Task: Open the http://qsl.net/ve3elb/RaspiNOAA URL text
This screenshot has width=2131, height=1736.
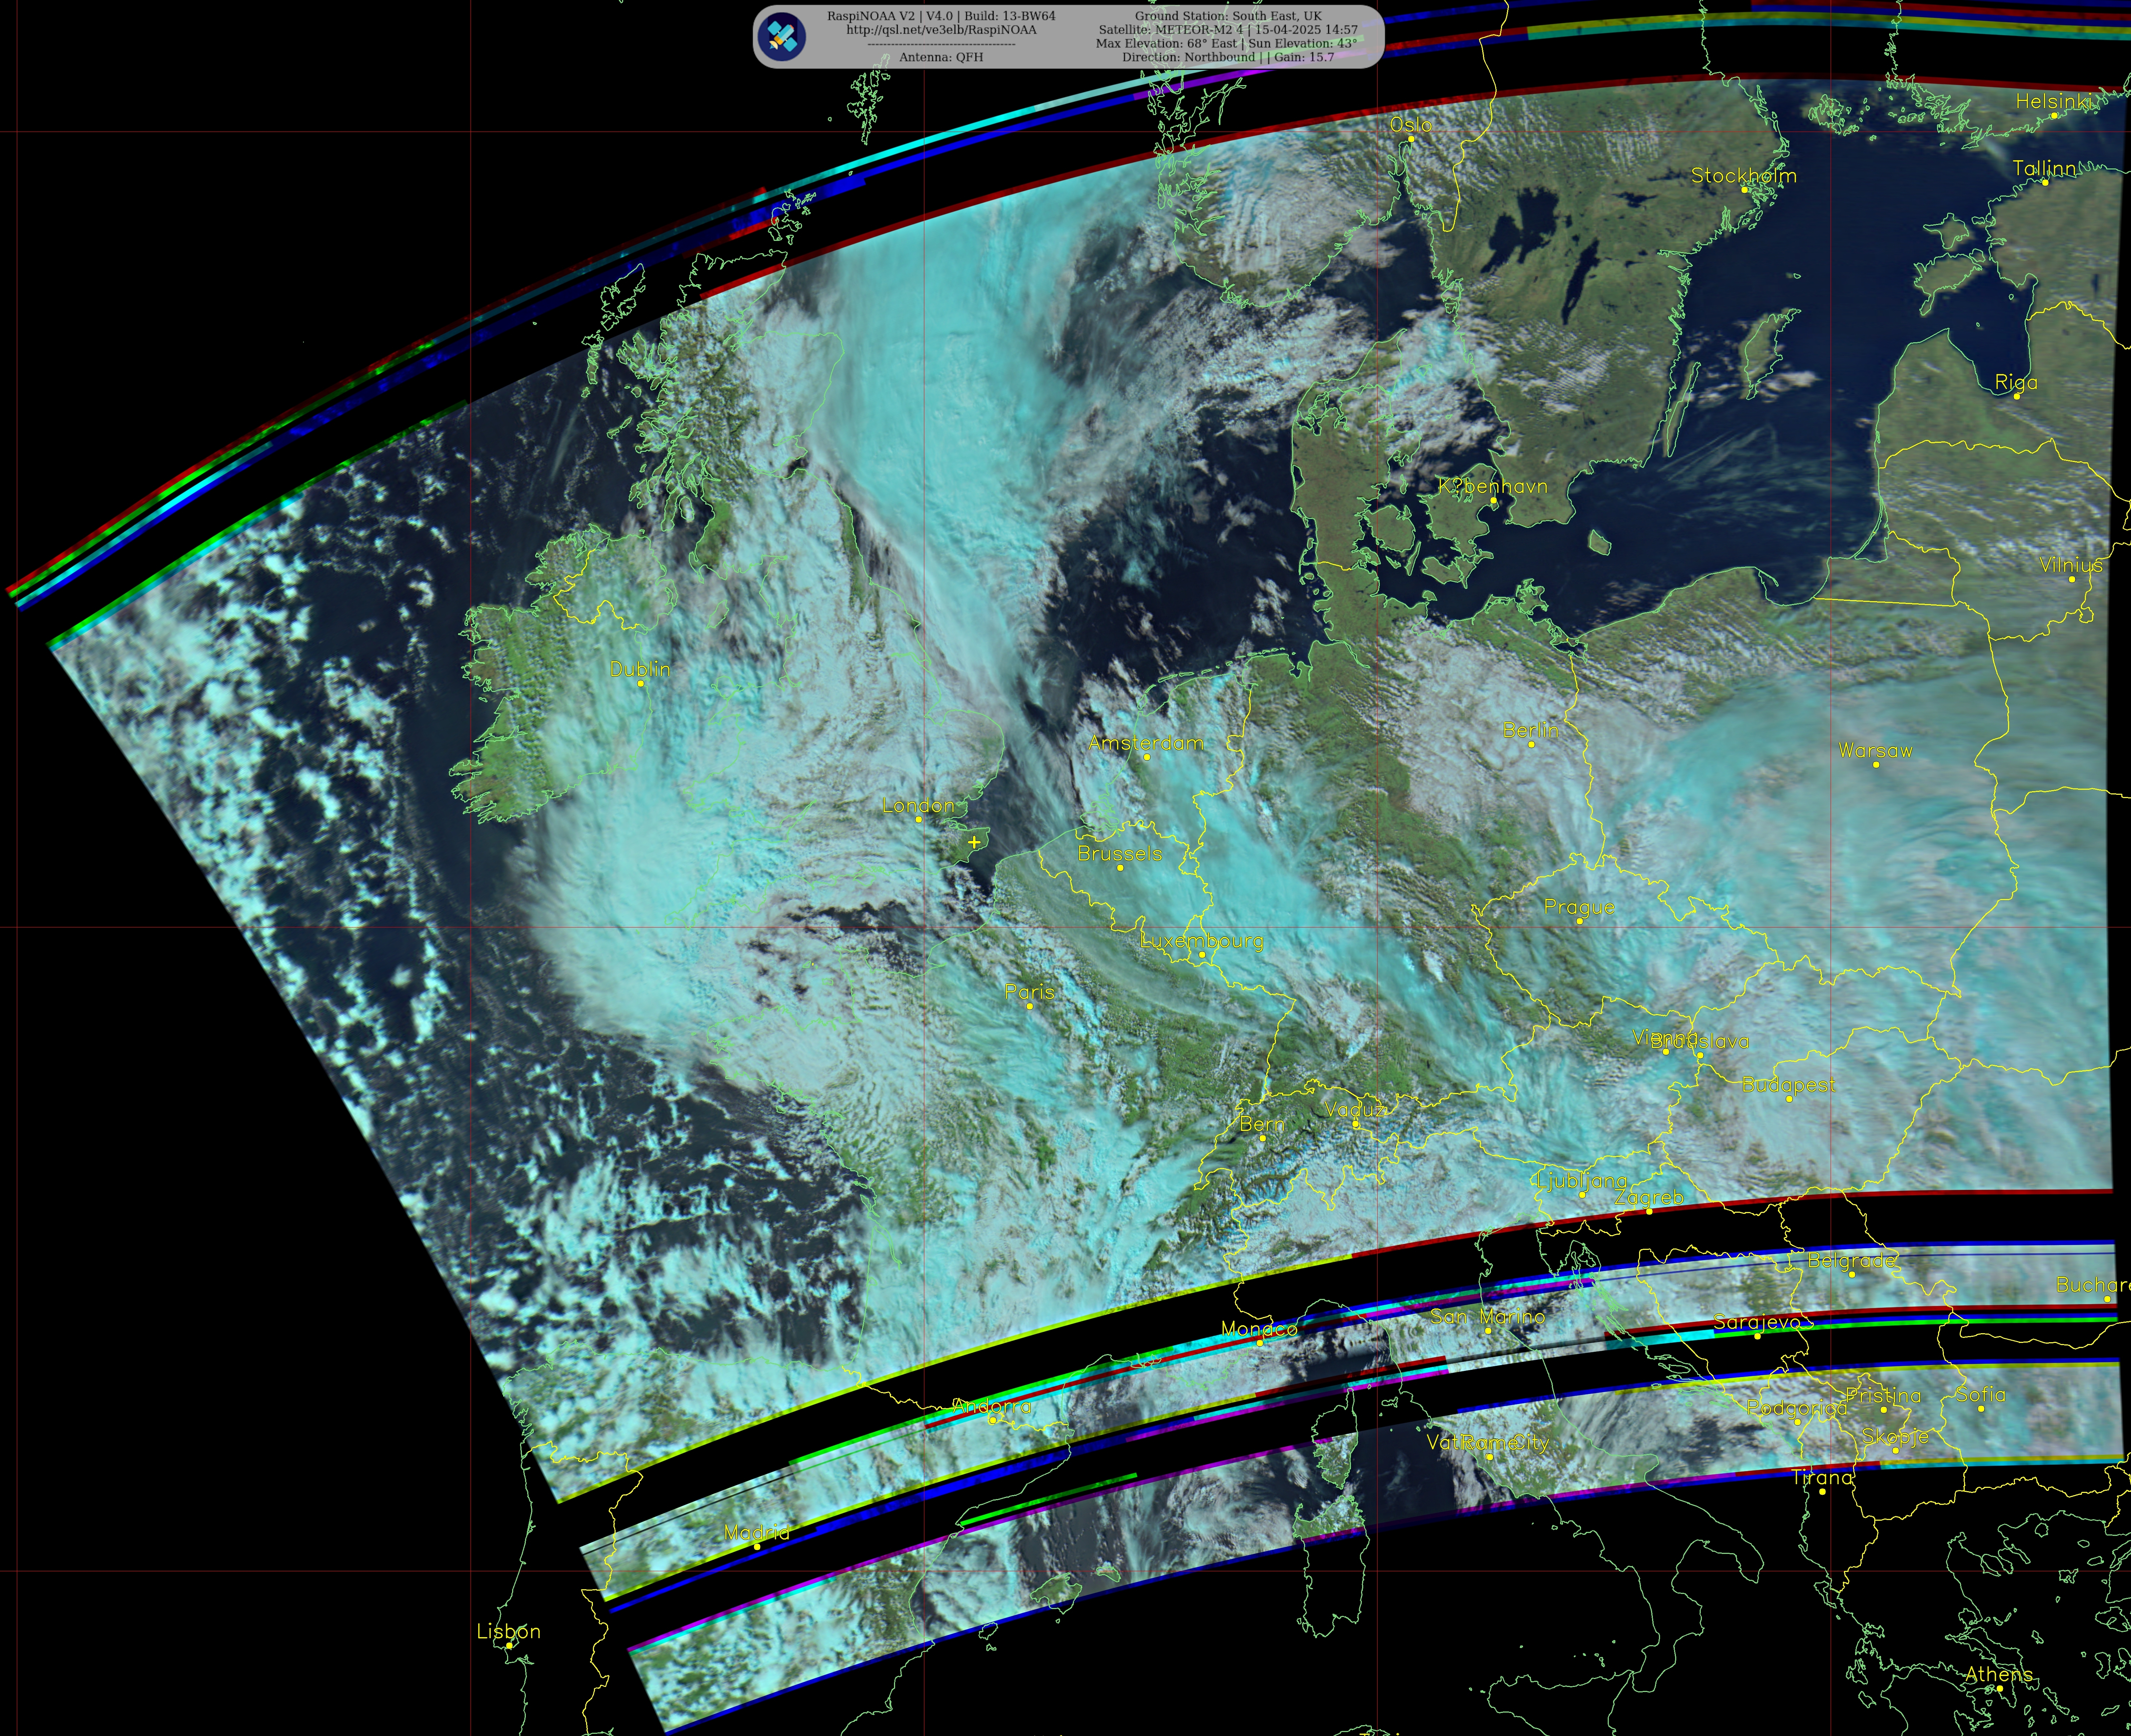Action: coord(941,30)
